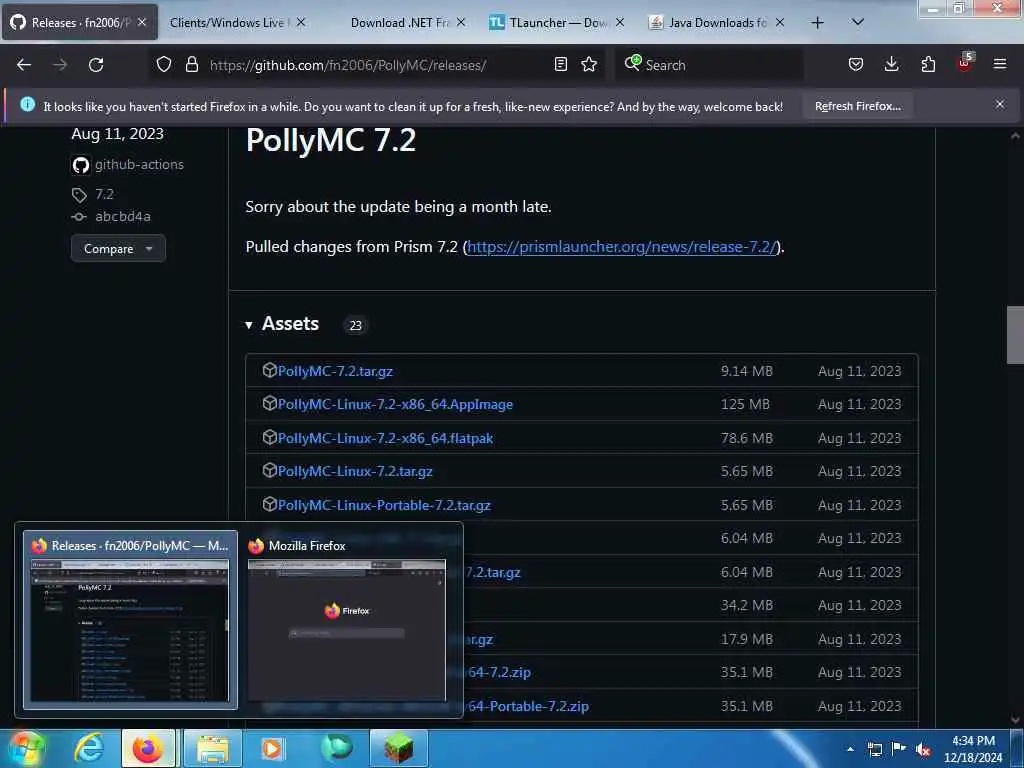Close the Clients/Windows Live tab

[x=301, y=22]
